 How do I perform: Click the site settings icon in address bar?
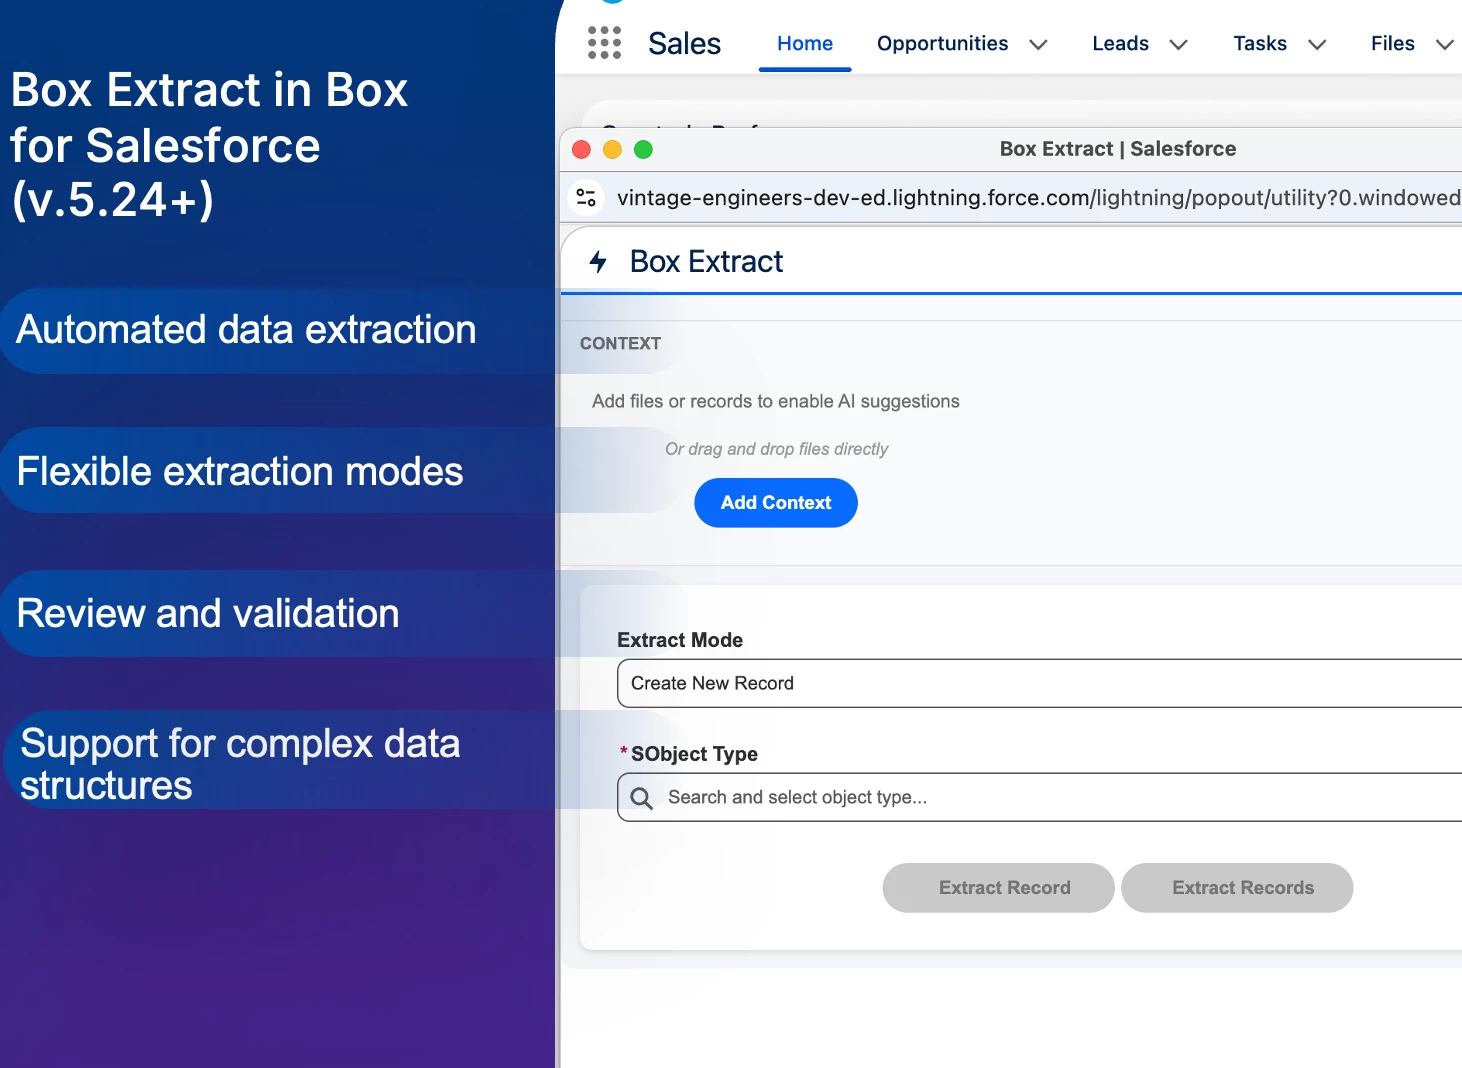(x=587, y=197)
